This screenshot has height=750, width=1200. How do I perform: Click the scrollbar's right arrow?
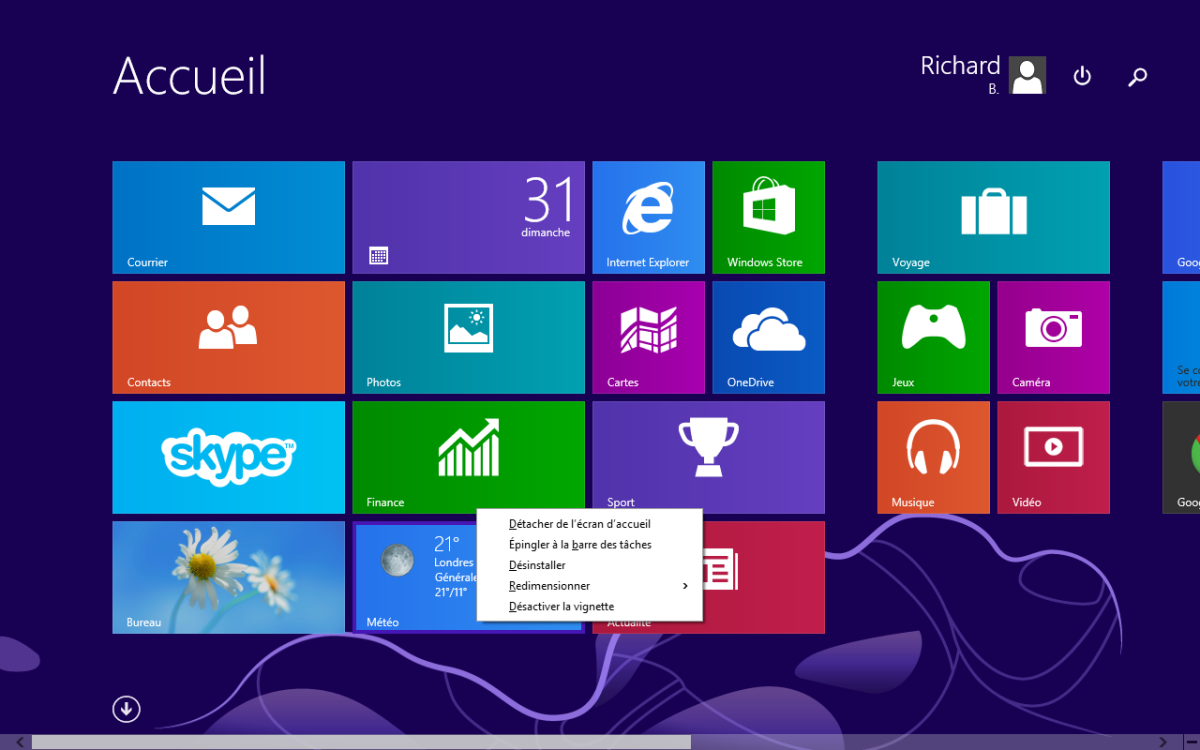(x=1163, y=742)
